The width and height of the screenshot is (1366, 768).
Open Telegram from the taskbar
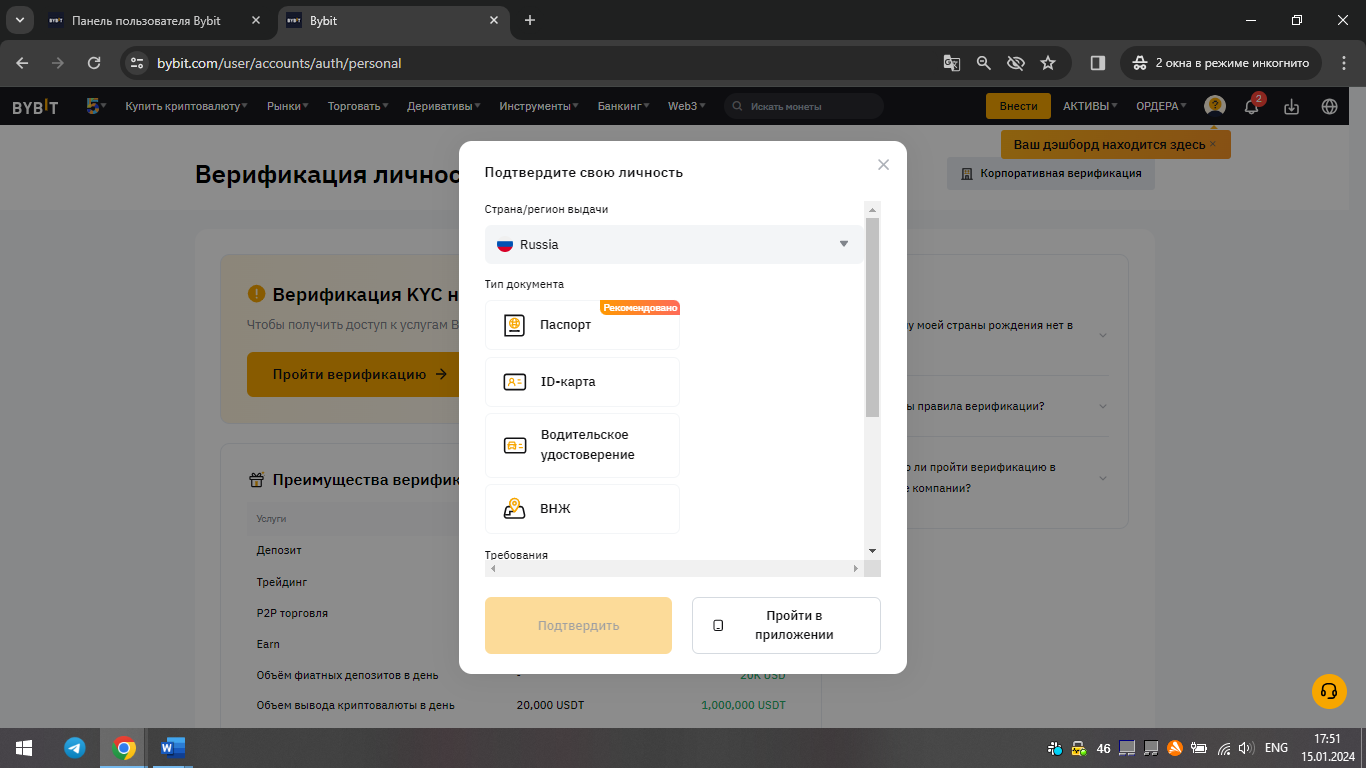(74, 747)
